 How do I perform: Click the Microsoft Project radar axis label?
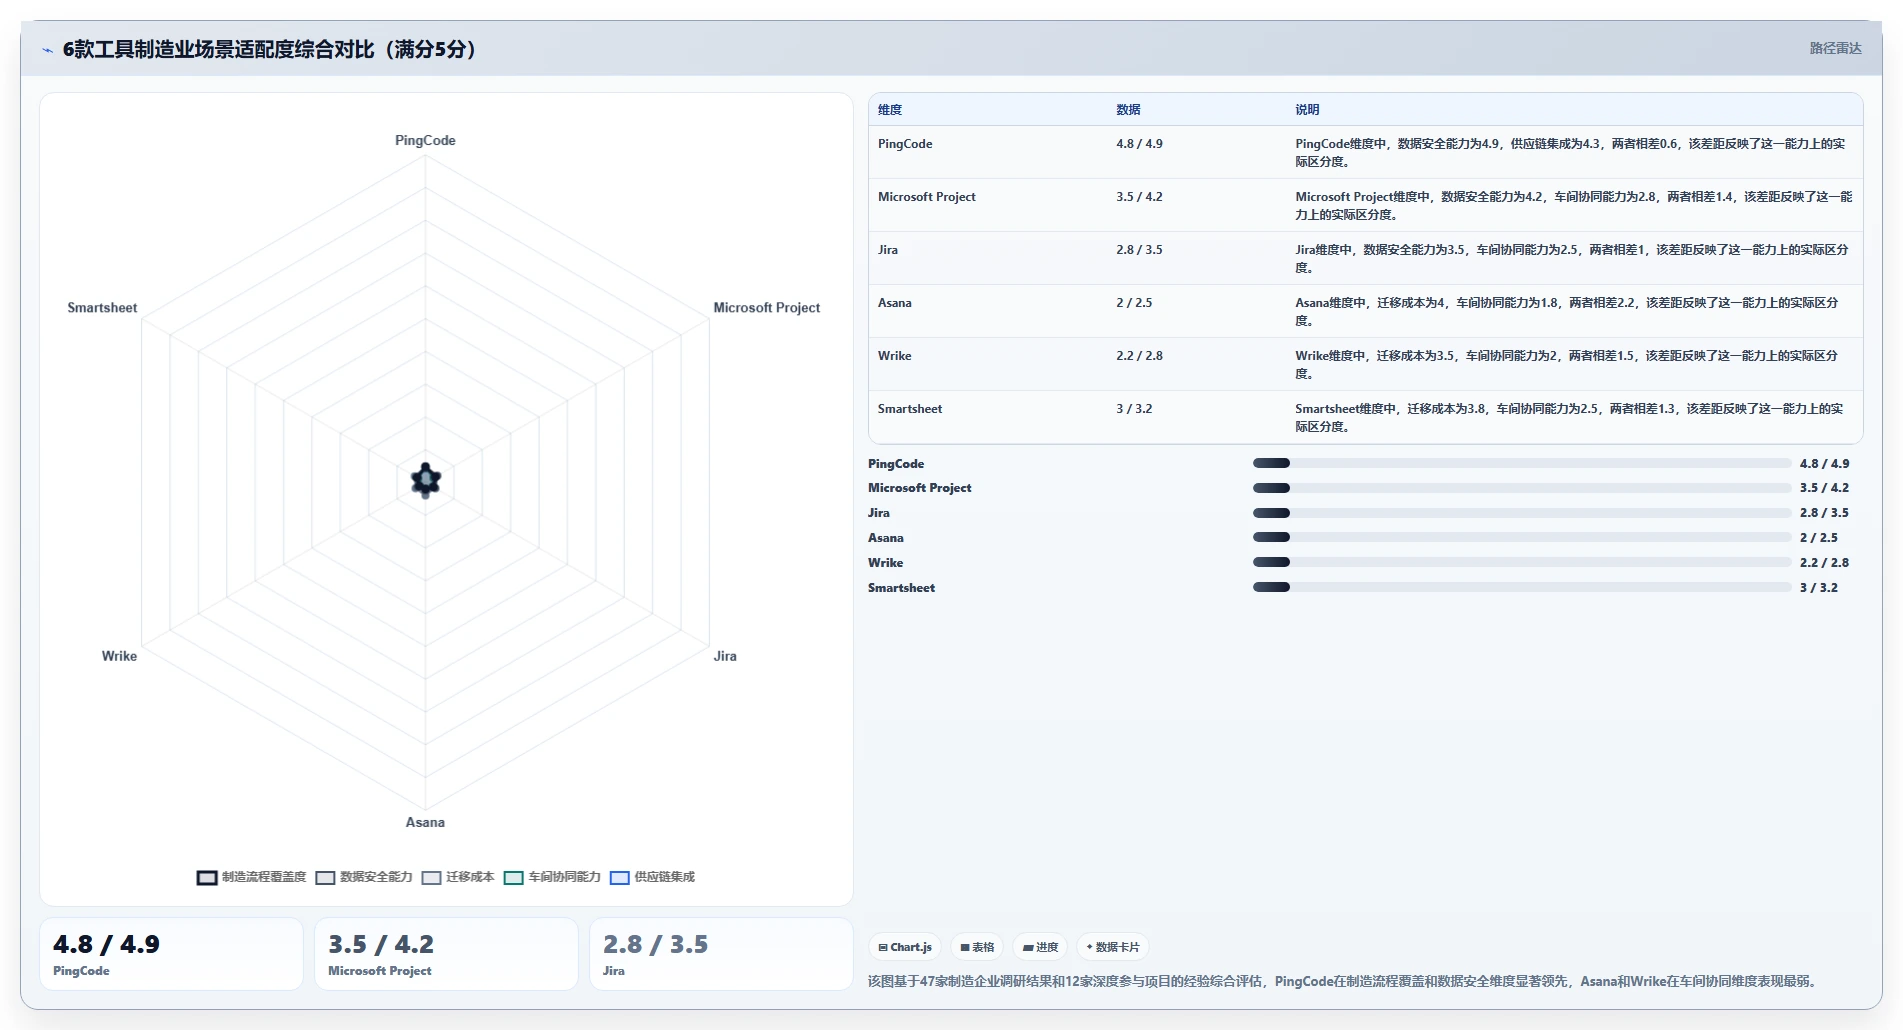pyautogui.click(x=766, y=308)
